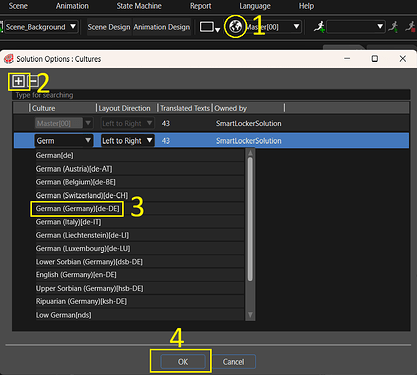This screenshot has height=375, width=417.
Task: Open the Scene menu
Action: [x=18, y=6]
